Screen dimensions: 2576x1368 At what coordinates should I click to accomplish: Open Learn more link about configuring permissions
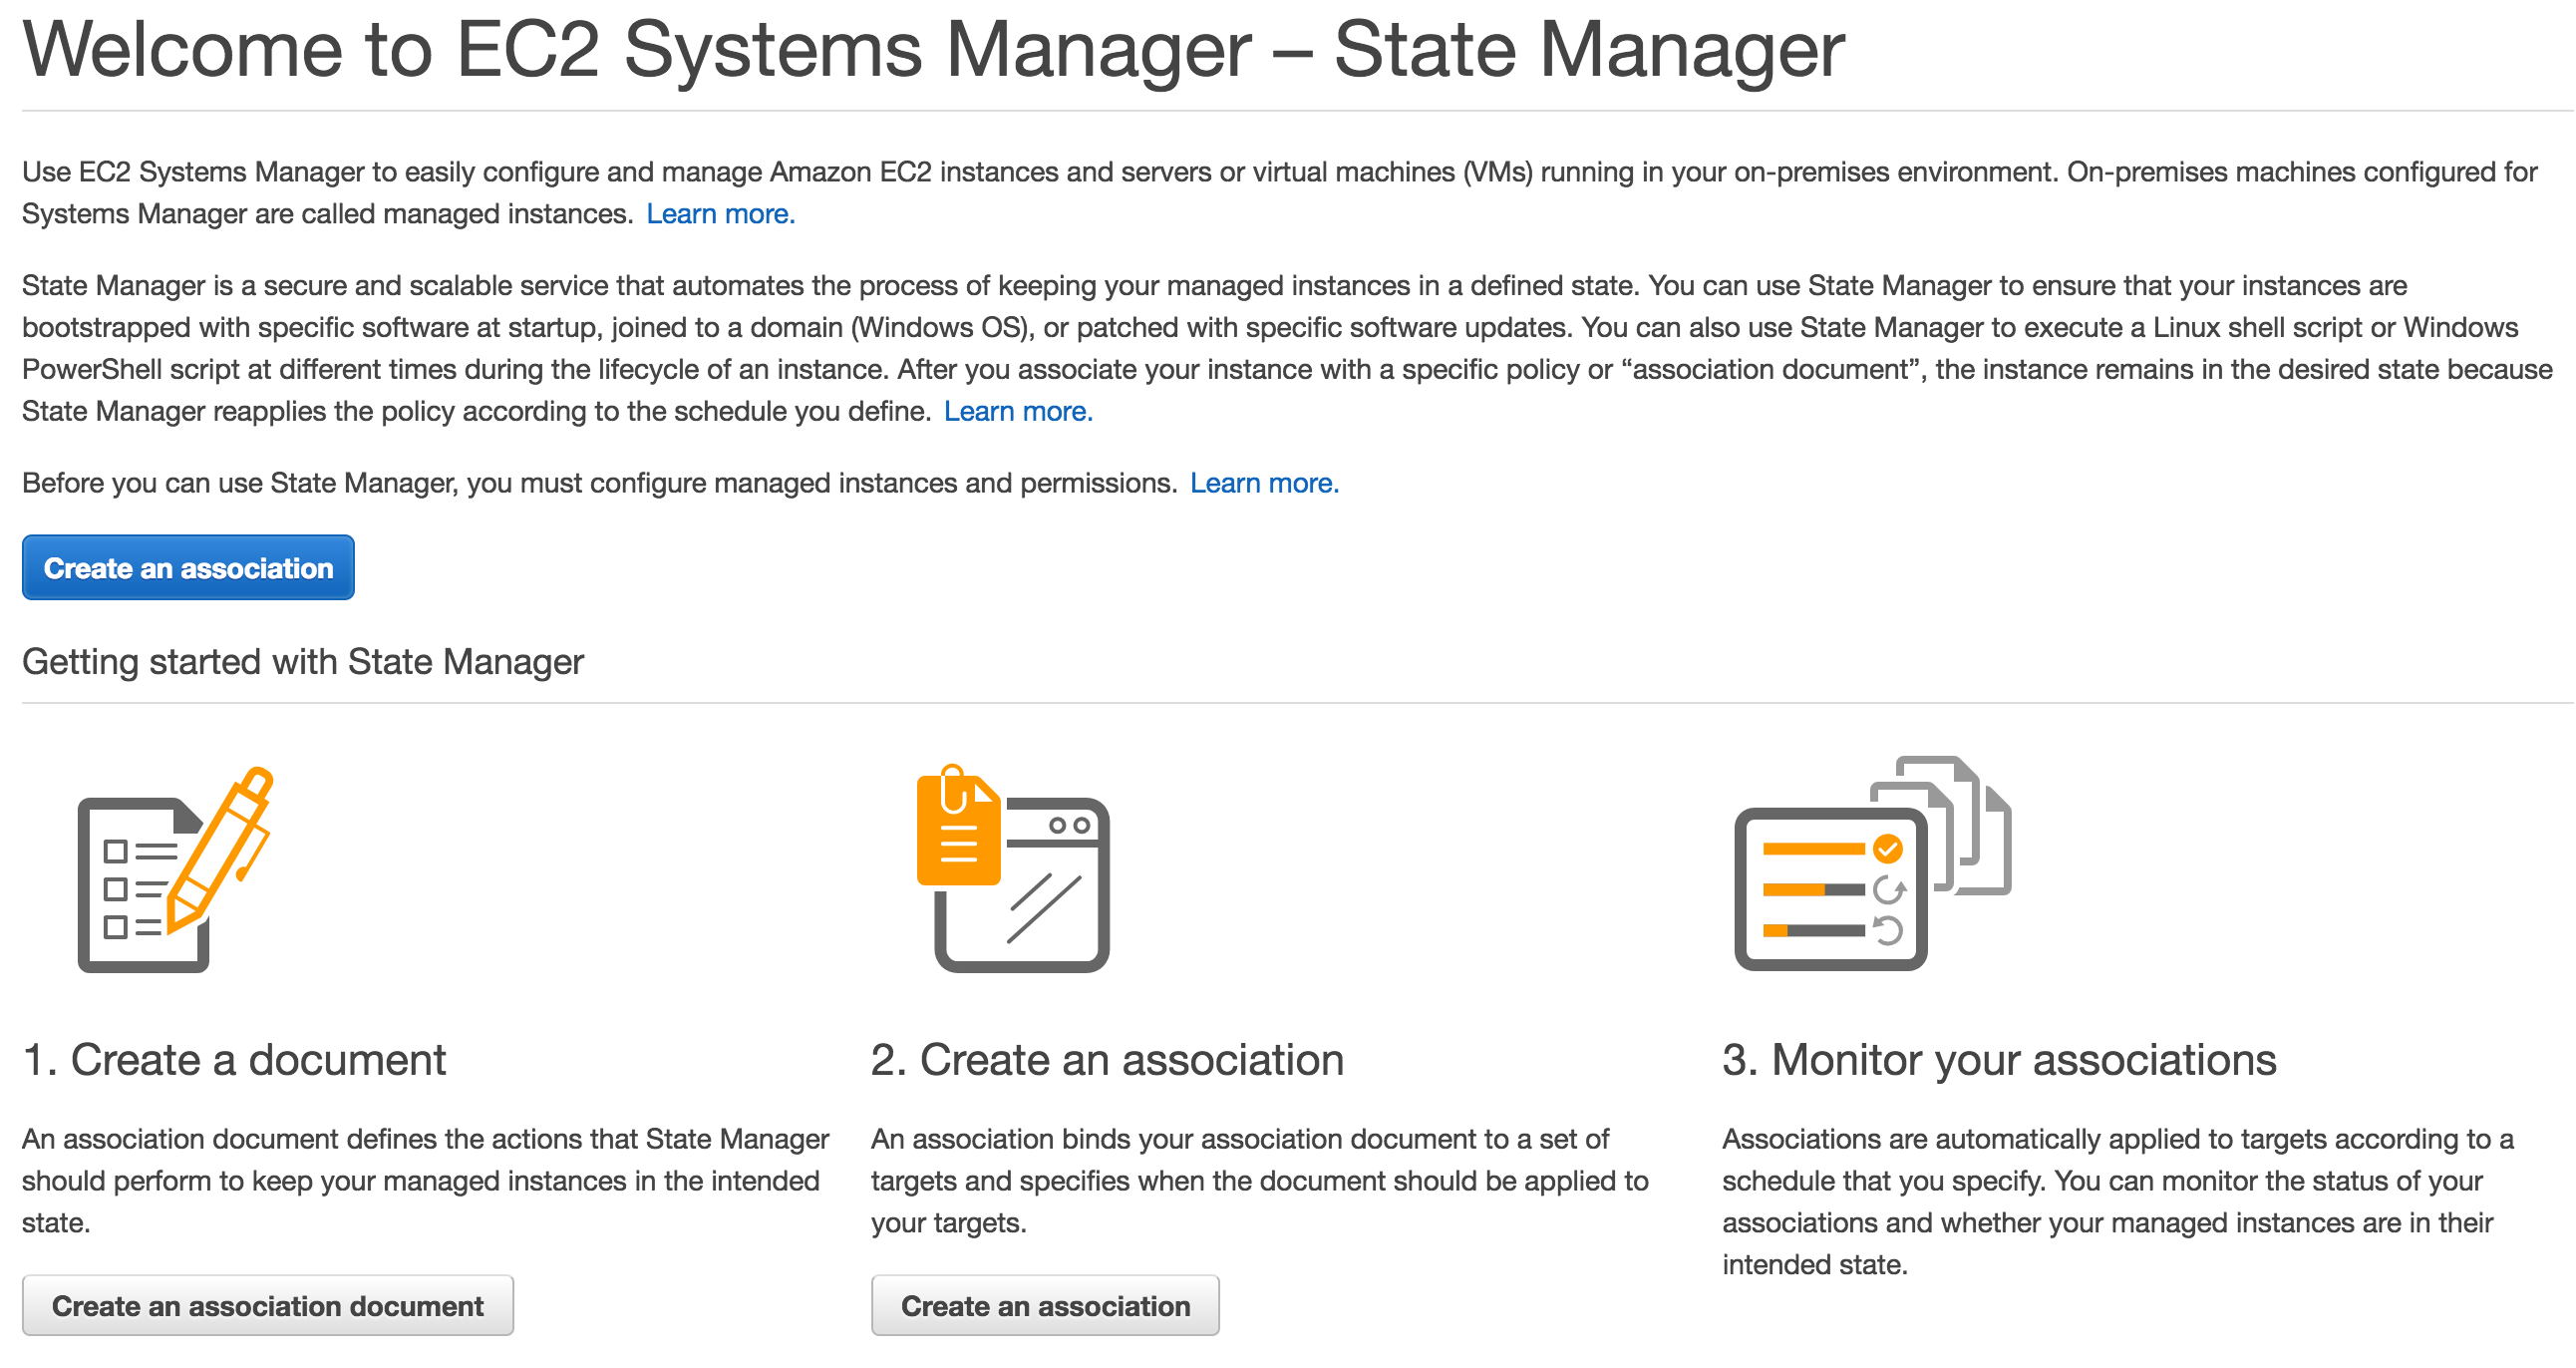coord(1263,483)
